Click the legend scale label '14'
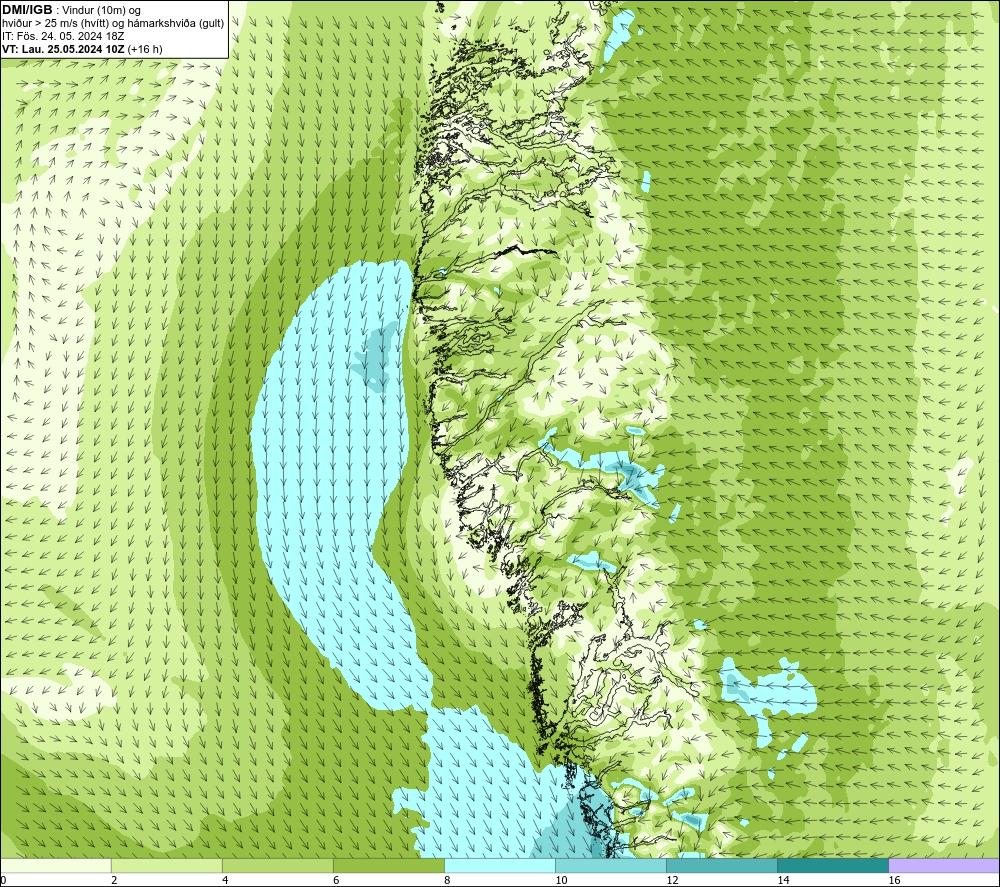Image resolution: width=1000 pixels, height=887 pixels. pos(783,880)
